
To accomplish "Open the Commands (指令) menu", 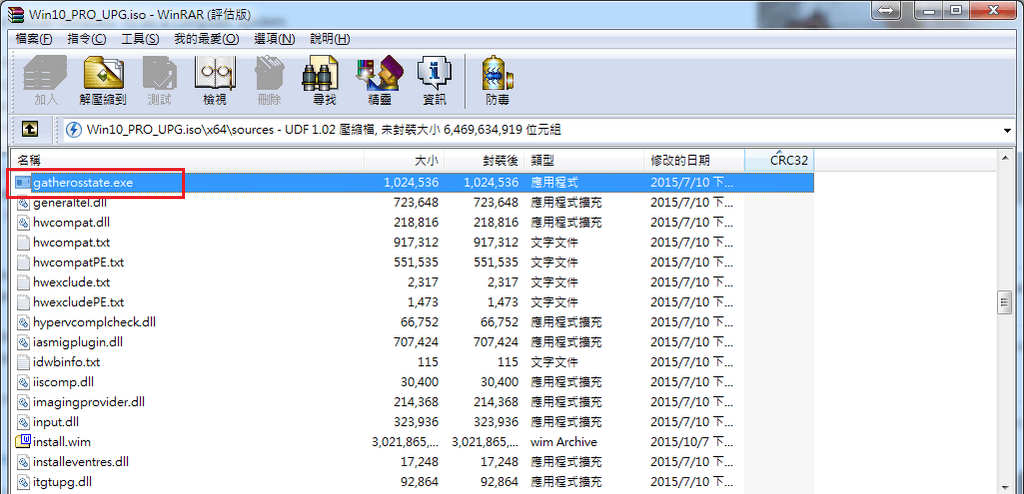I will pyautogui.click(x=87, y=39).
